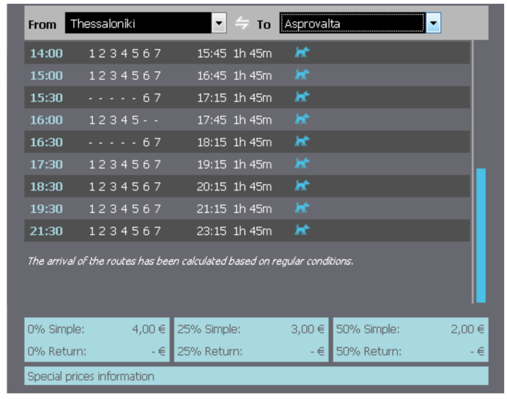Click the 23:15 arrival time
This screenshot has height=399, width=507.
(x=212, y=231)
